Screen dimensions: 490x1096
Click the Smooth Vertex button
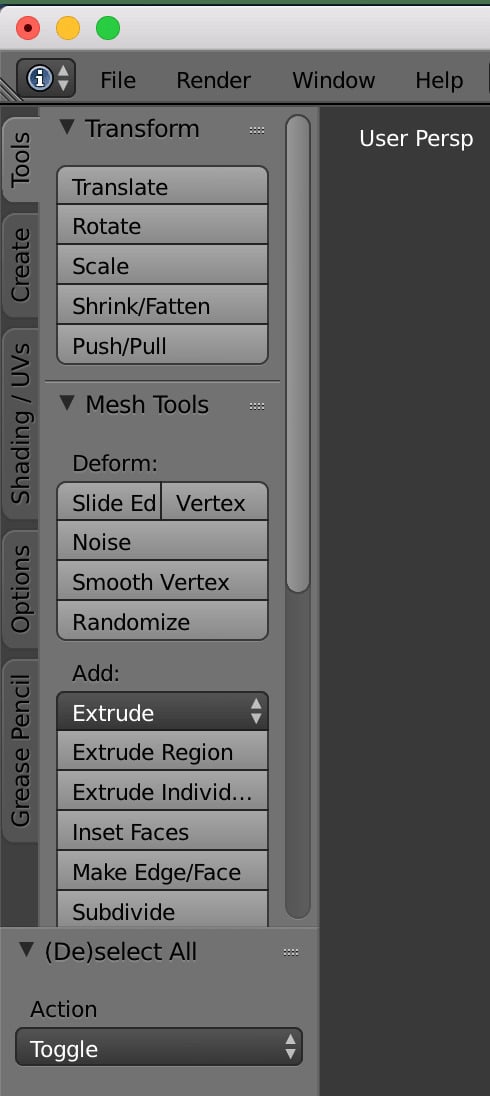[162, 581]
